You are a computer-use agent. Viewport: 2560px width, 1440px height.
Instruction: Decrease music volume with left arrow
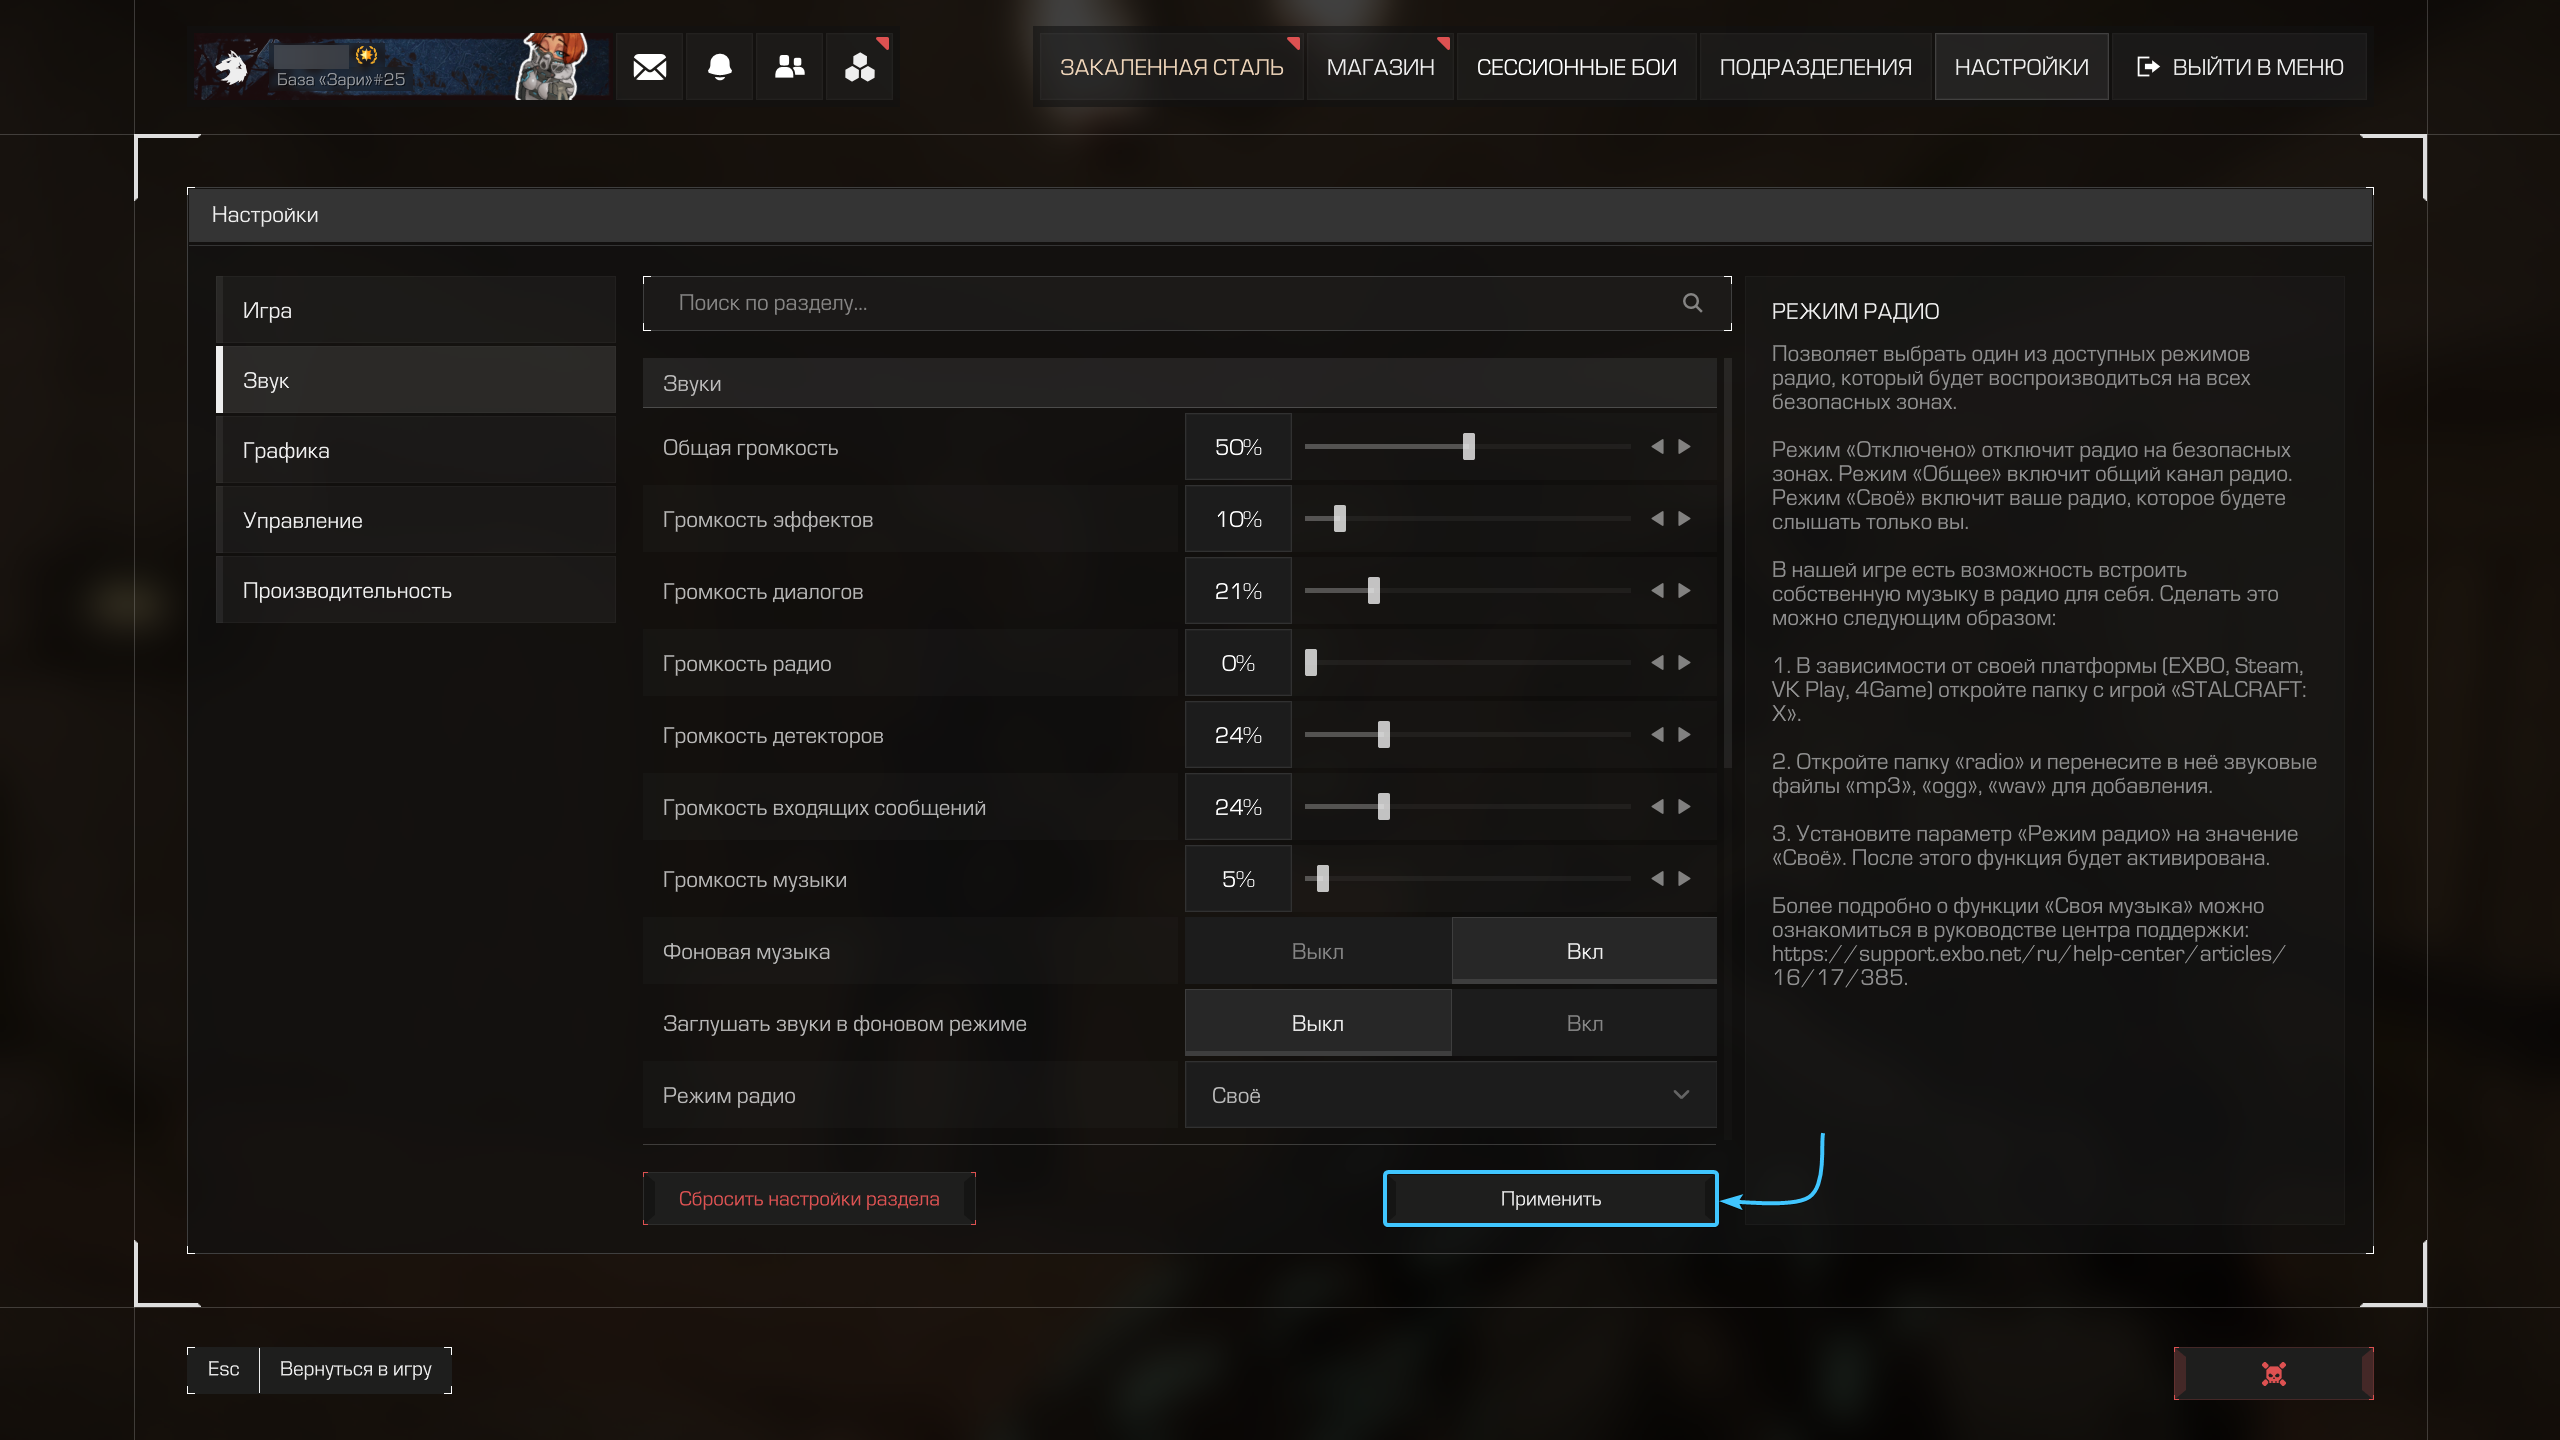(1657, 879)
